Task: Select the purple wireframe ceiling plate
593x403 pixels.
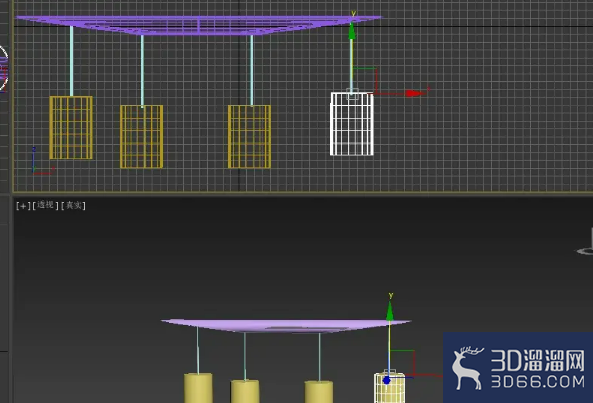Action: click(x=199, y=25)
